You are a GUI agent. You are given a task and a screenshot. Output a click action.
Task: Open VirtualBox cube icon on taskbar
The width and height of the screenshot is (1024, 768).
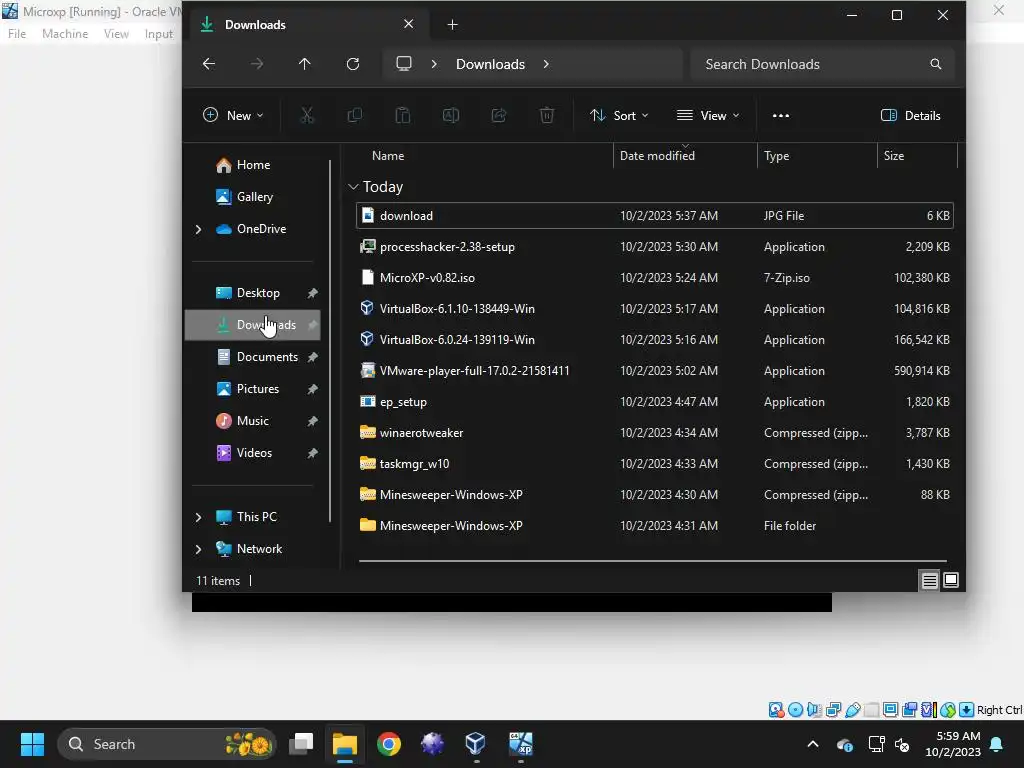pyautogui.click(x=475, y=744)
